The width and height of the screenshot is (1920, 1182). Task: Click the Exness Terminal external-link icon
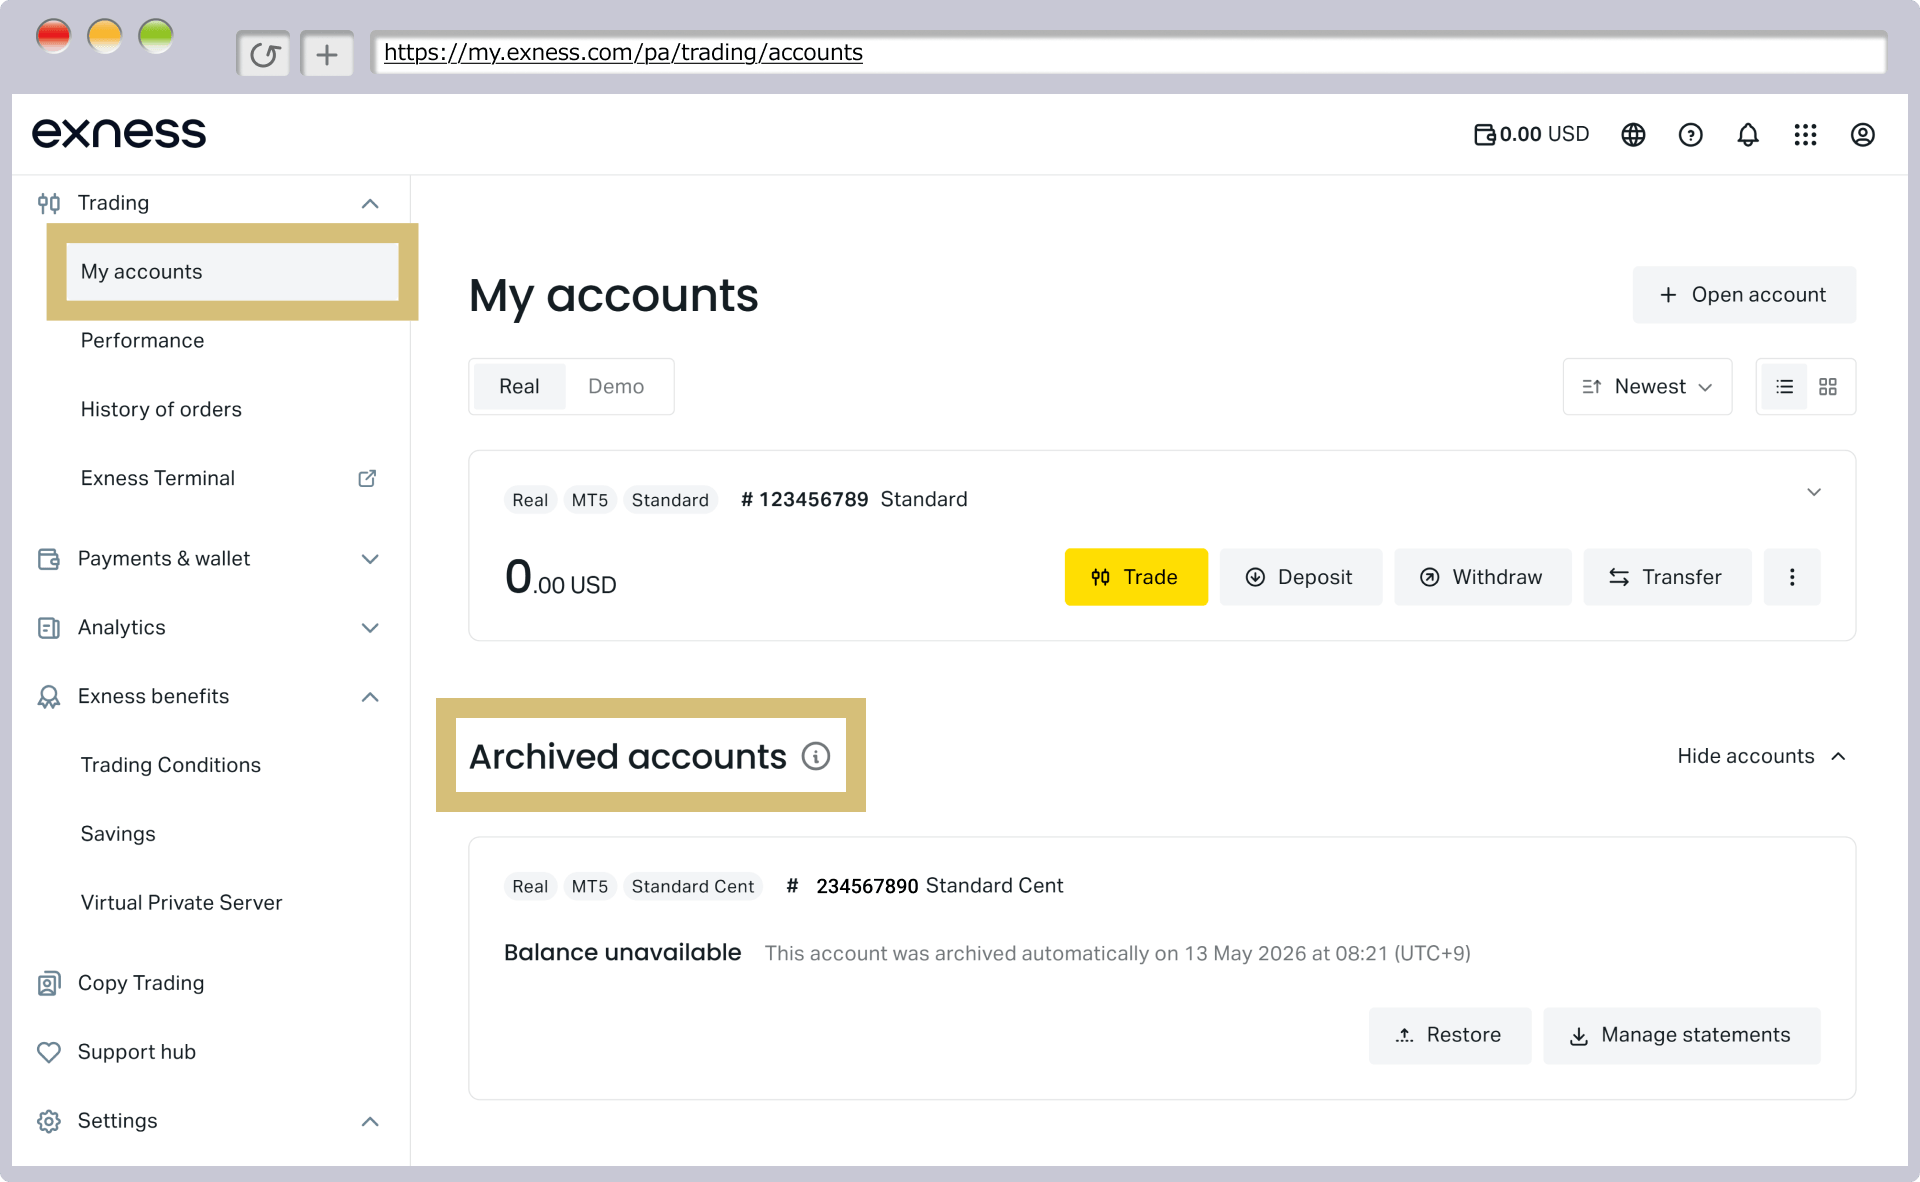[367, 478]
